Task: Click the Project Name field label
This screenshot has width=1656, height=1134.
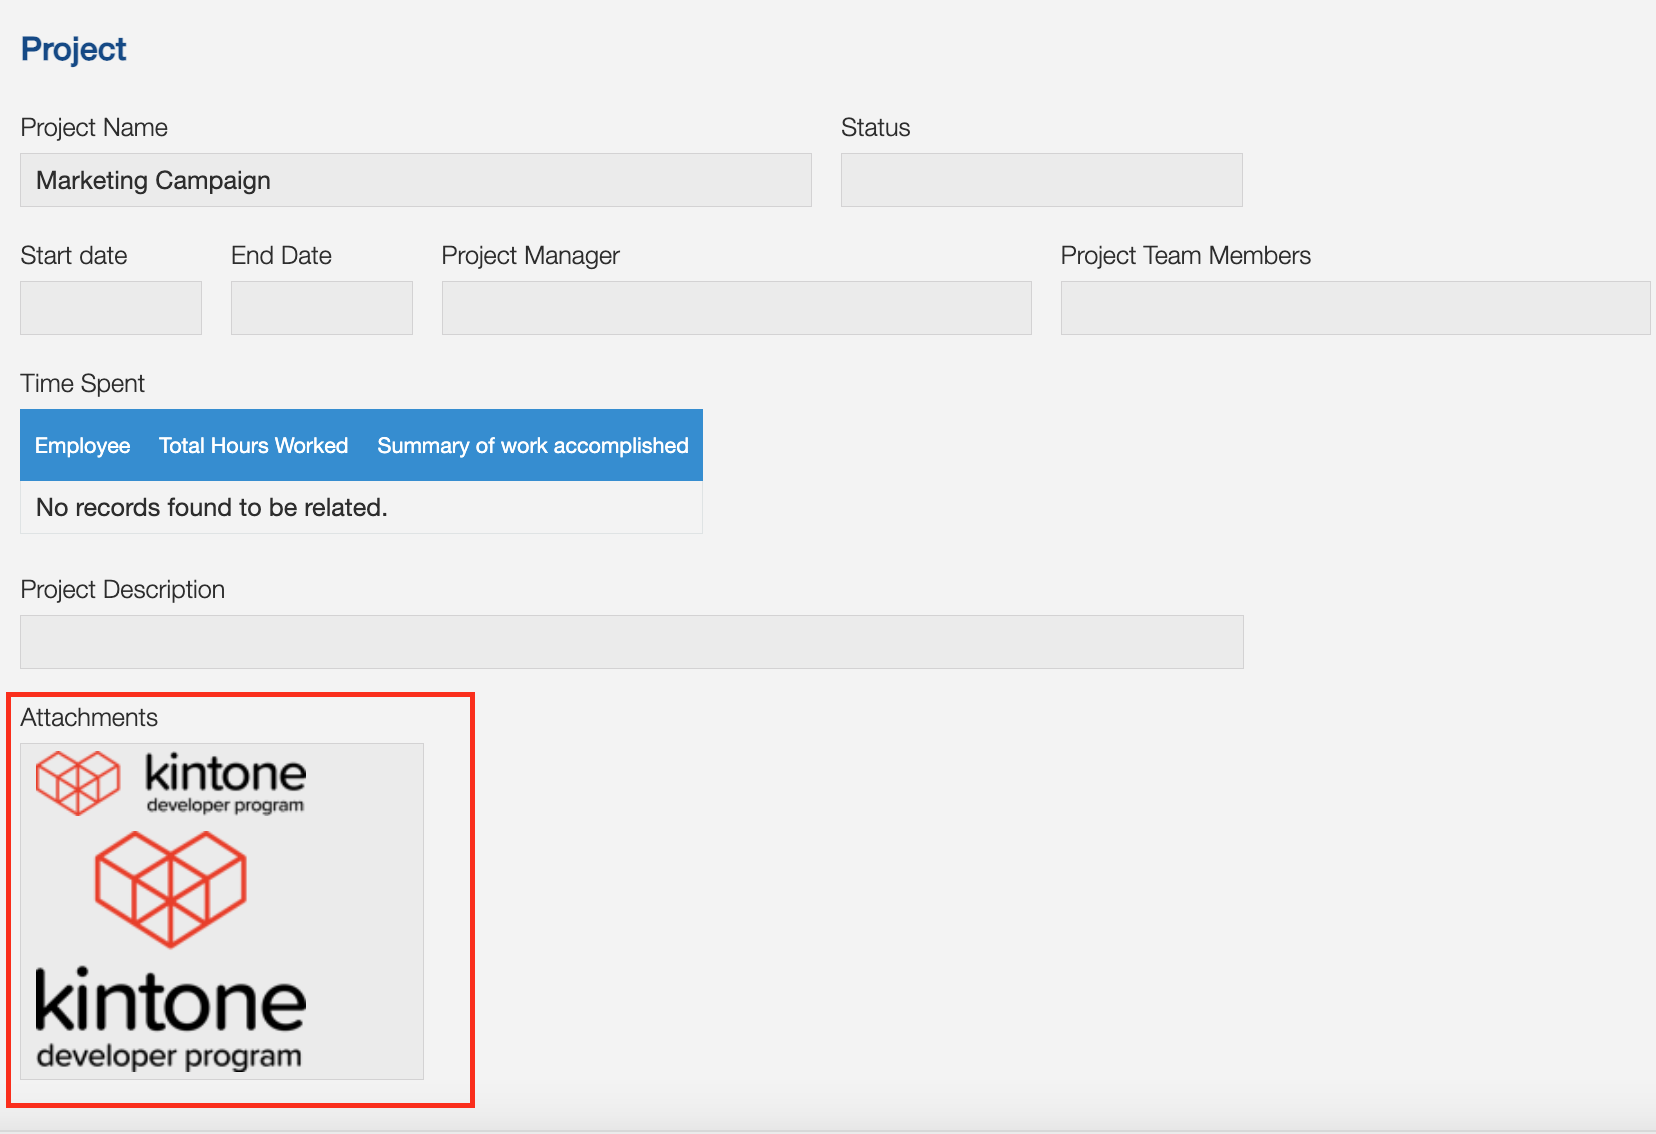Action: [93, 127]
